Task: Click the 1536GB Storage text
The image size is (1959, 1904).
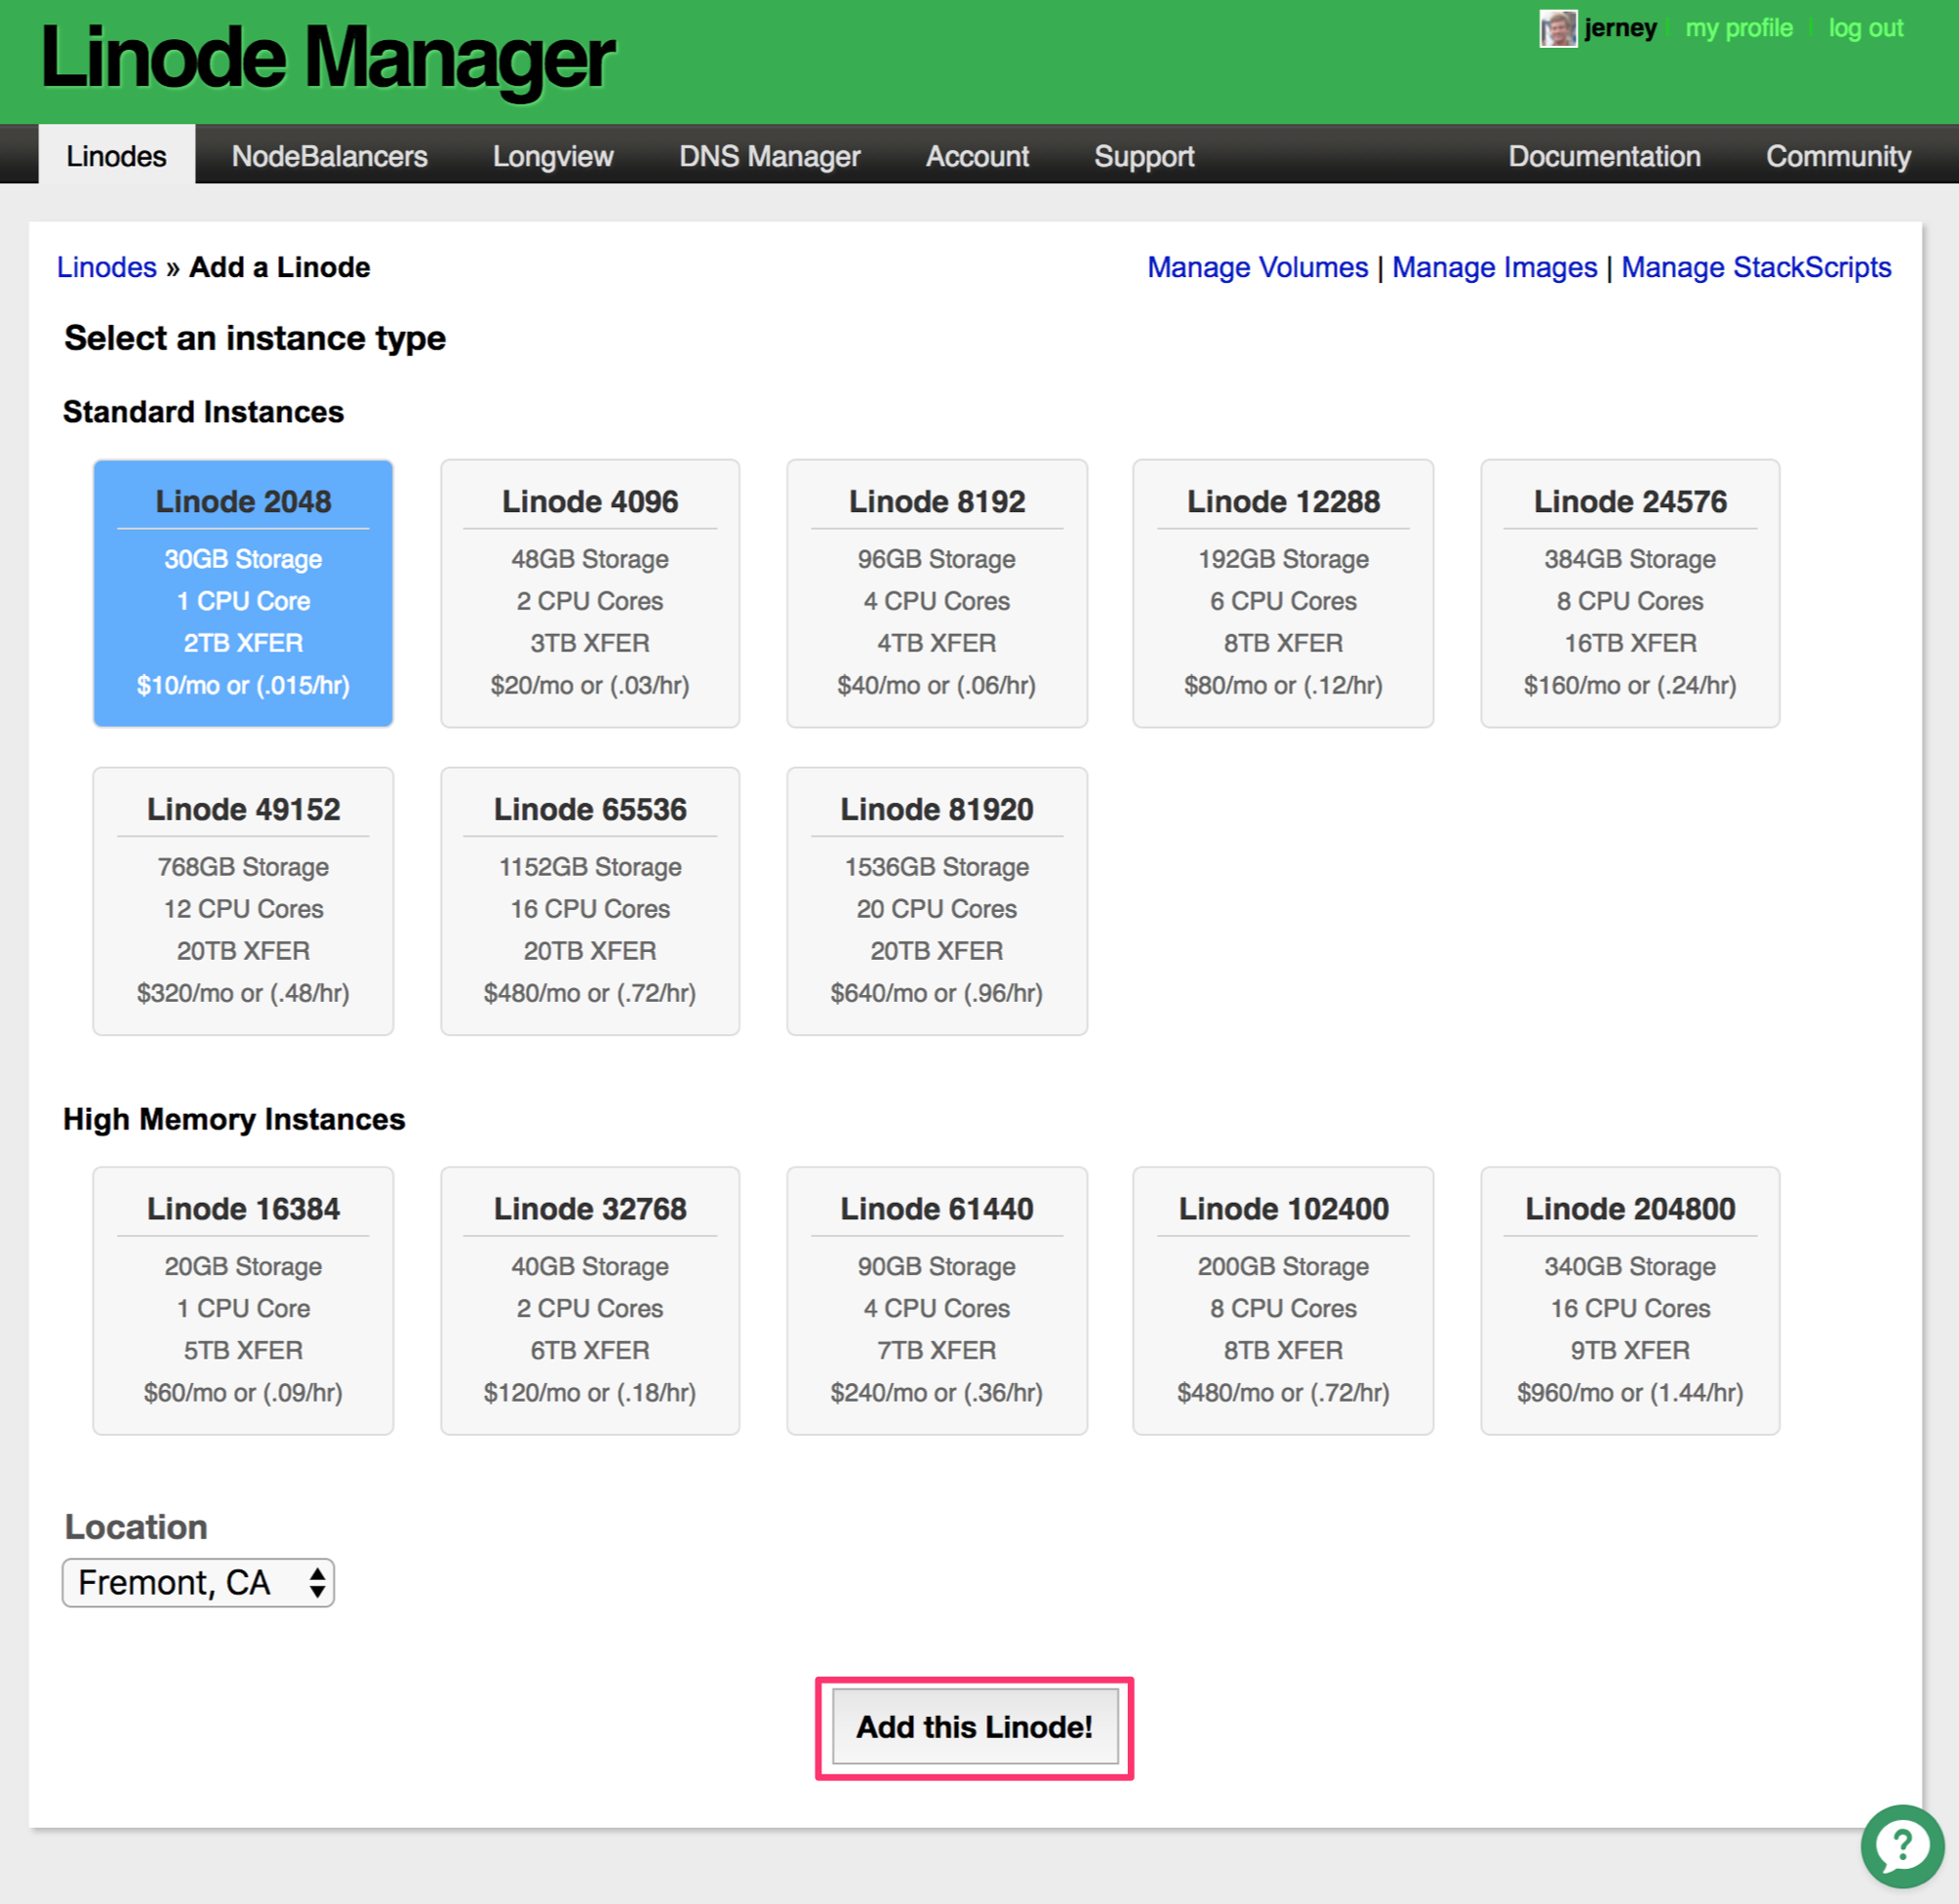Action: [x=937, y=867]
